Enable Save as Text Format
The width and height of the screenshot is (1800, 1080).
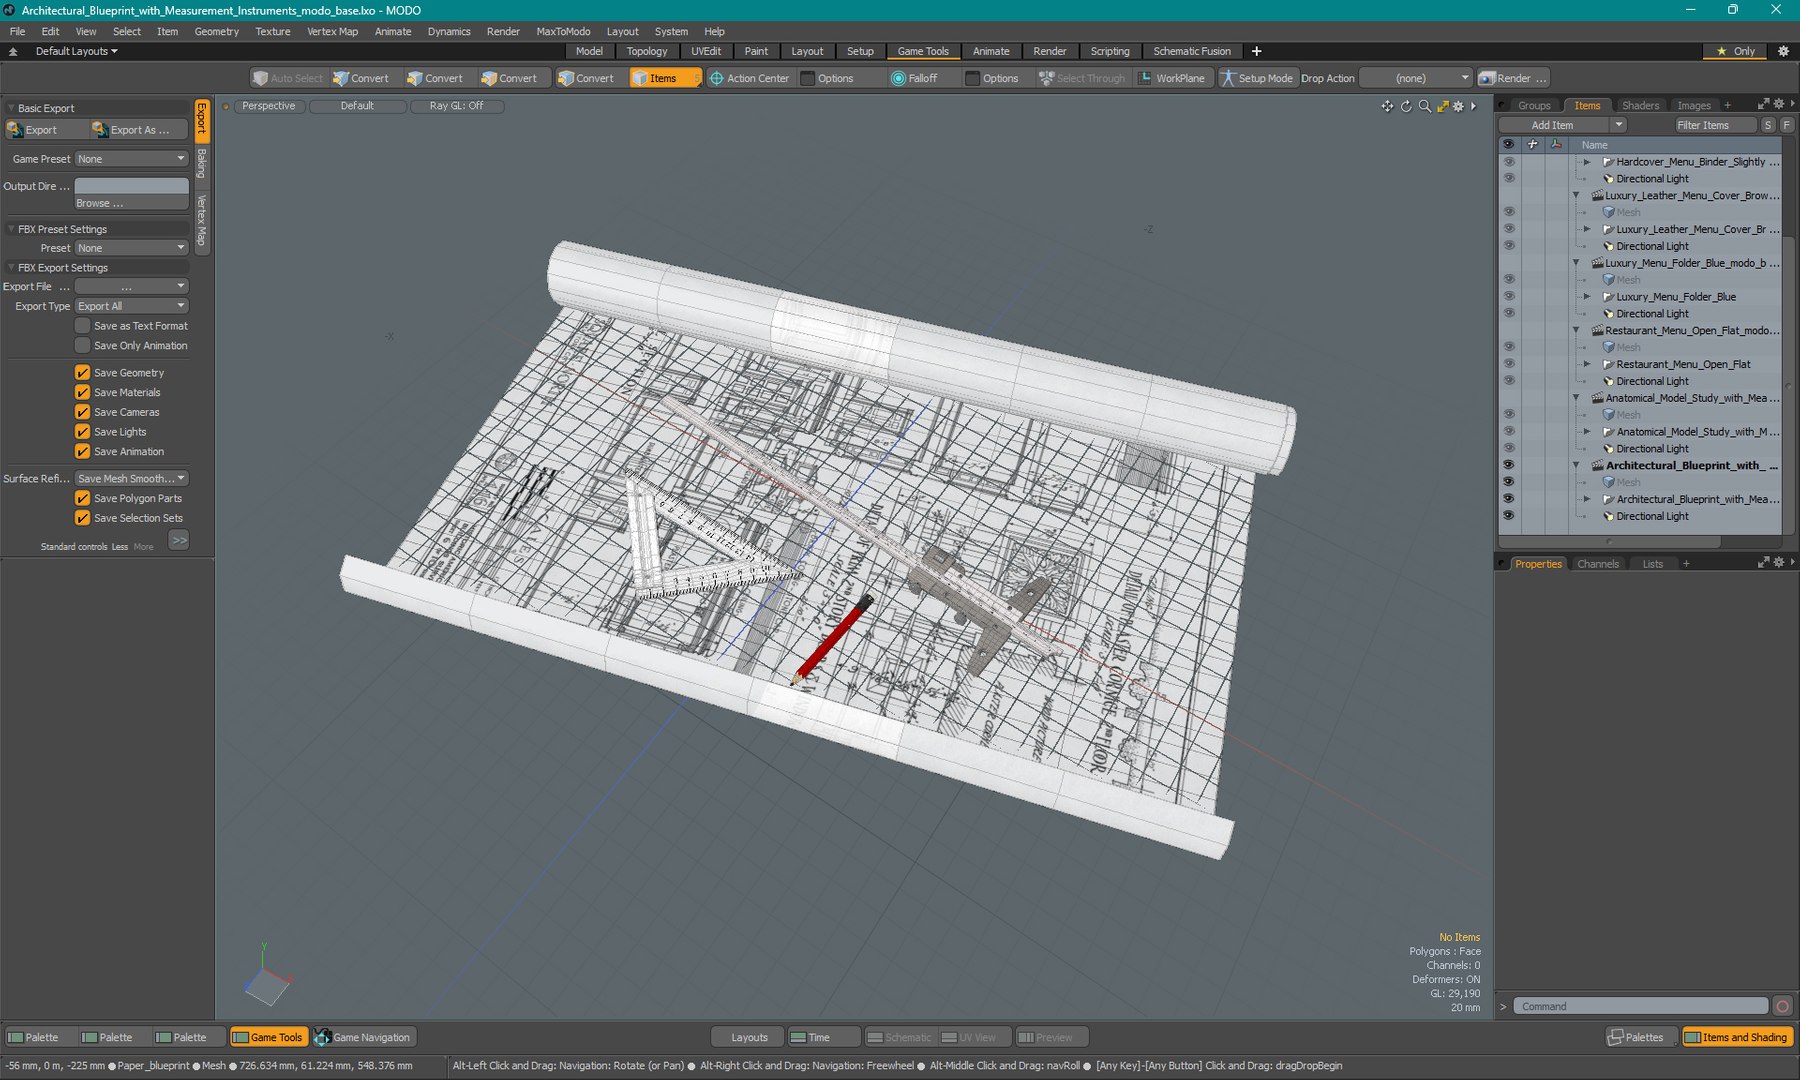pyautogui.click(x=83, y=326)
